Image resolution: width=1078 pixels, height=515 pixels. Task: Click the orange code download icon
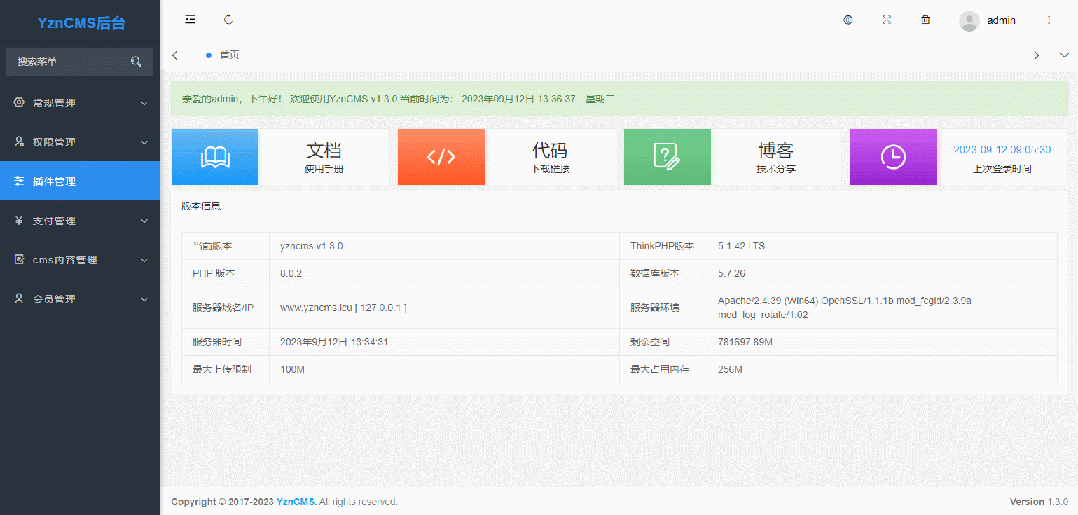tap(441, 157)
